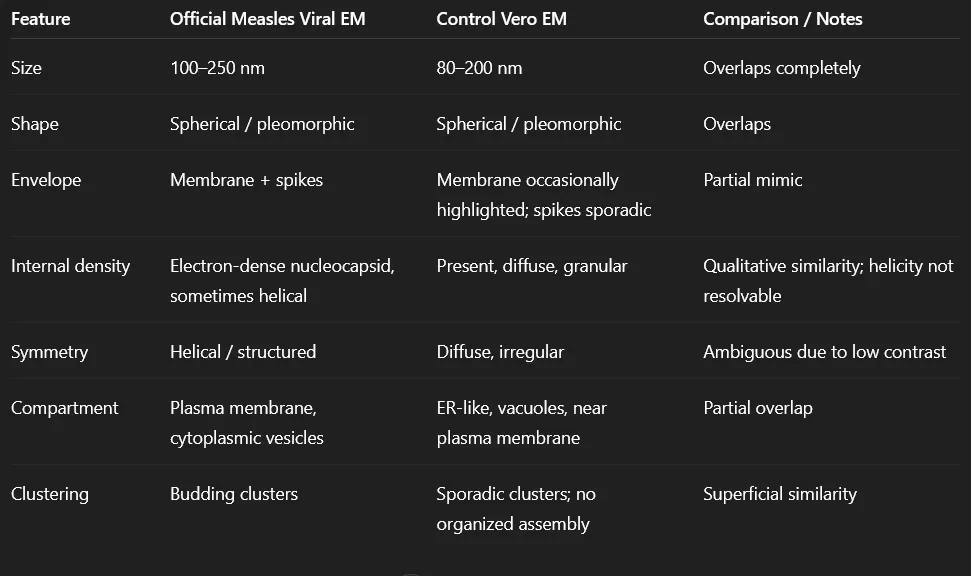Click the Membrane + spikes cell
971x576 pixels.
click(x=246, y=180)
